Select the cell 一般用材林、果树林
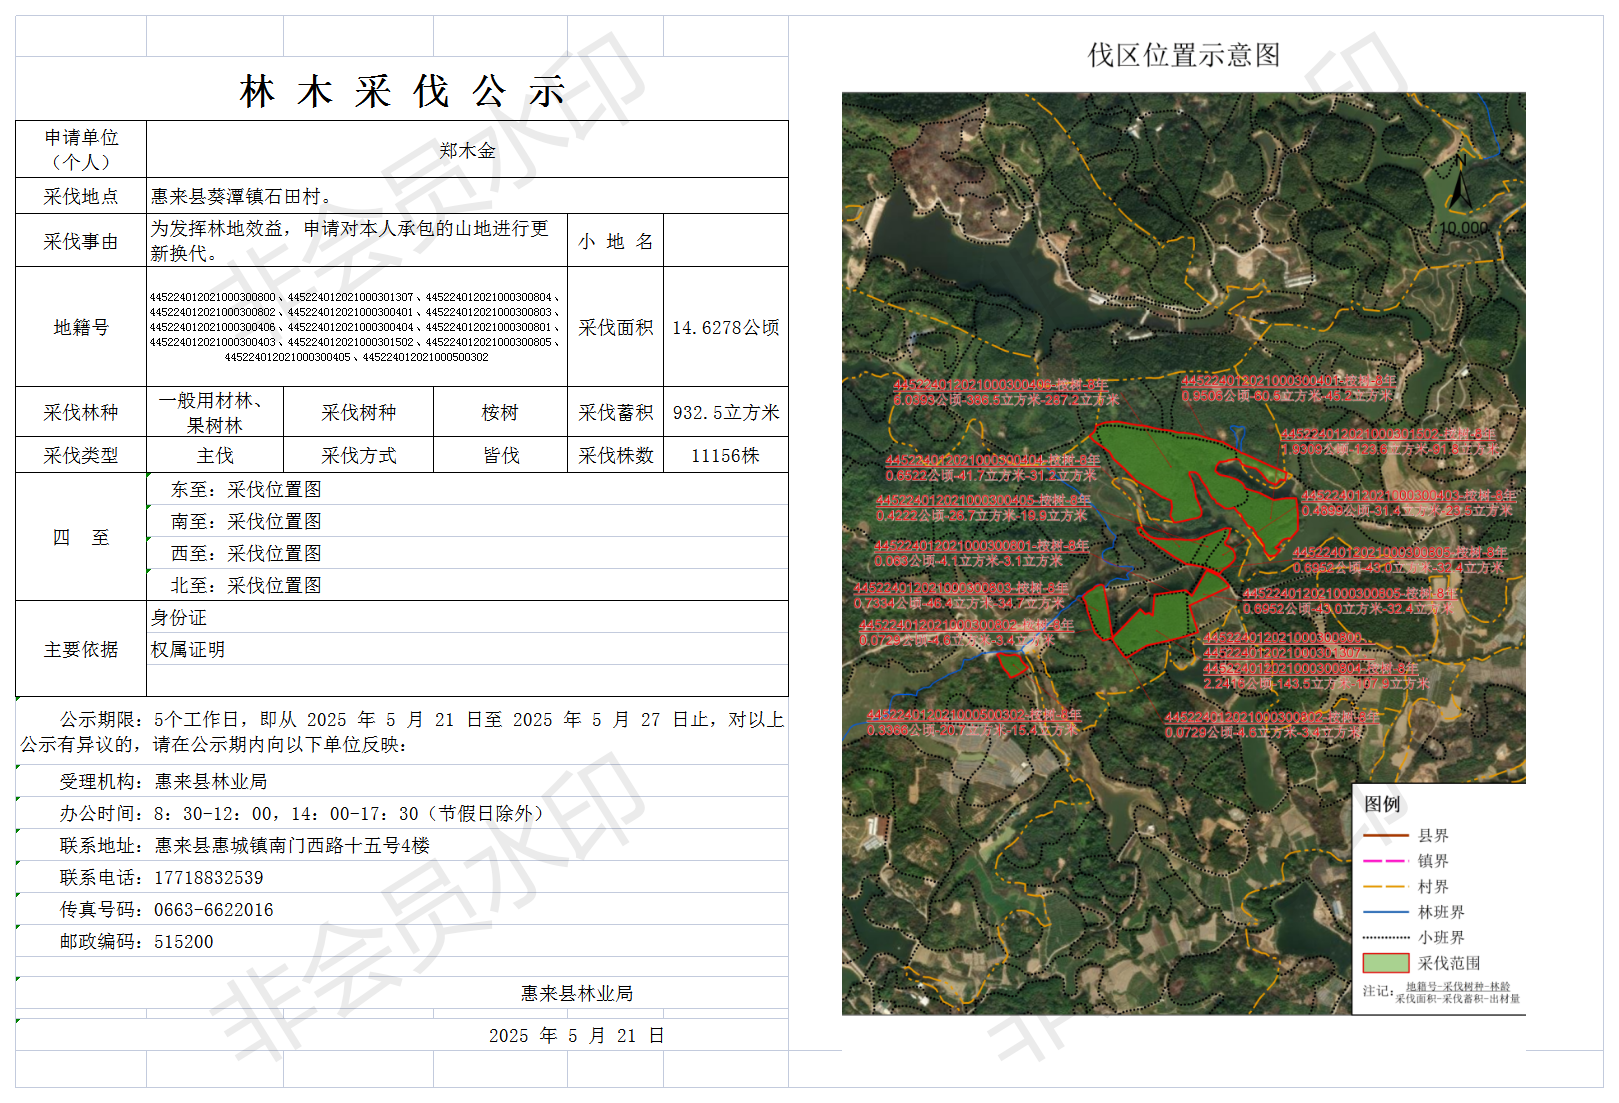The width and height of the screenshot is (1619, 1103). [x=215, y=412]
